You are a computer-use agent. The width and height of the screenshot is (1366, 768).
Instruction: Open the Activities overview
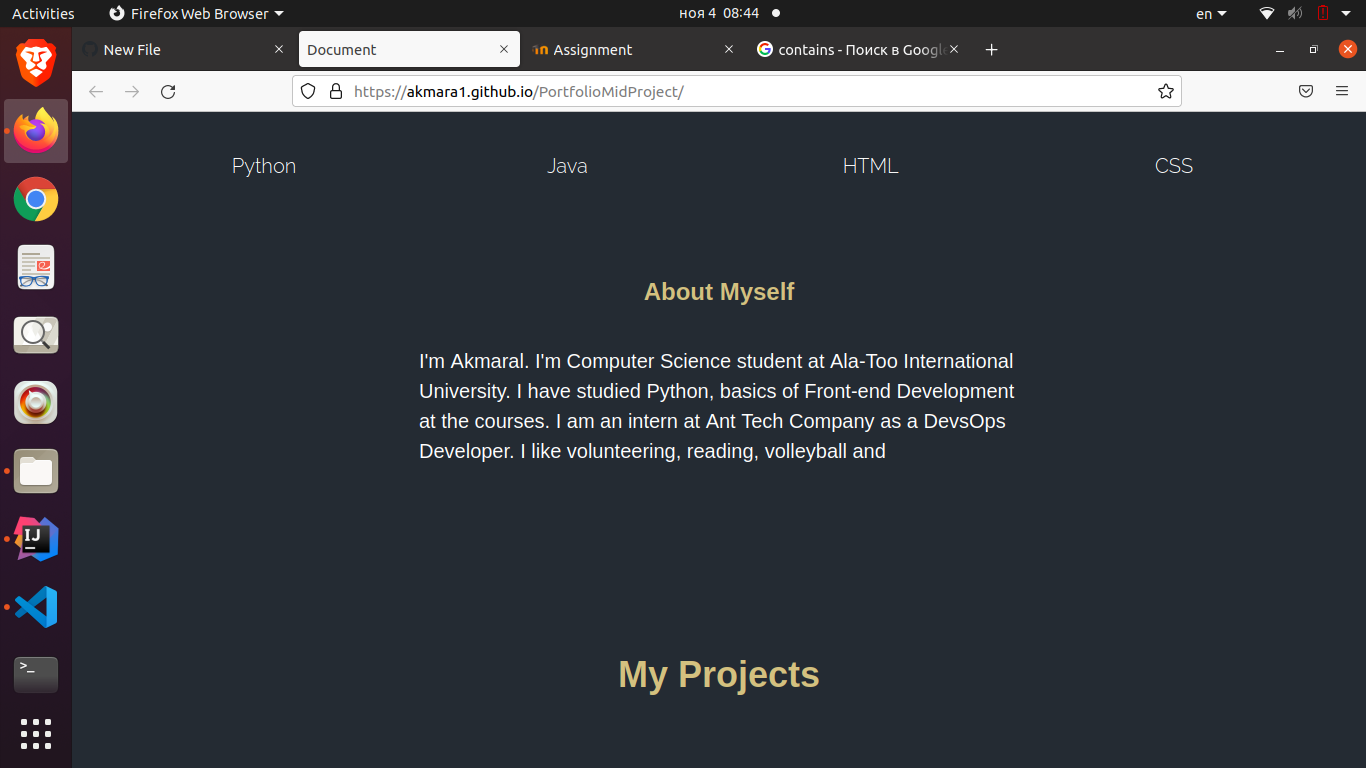tap(43, 14)
